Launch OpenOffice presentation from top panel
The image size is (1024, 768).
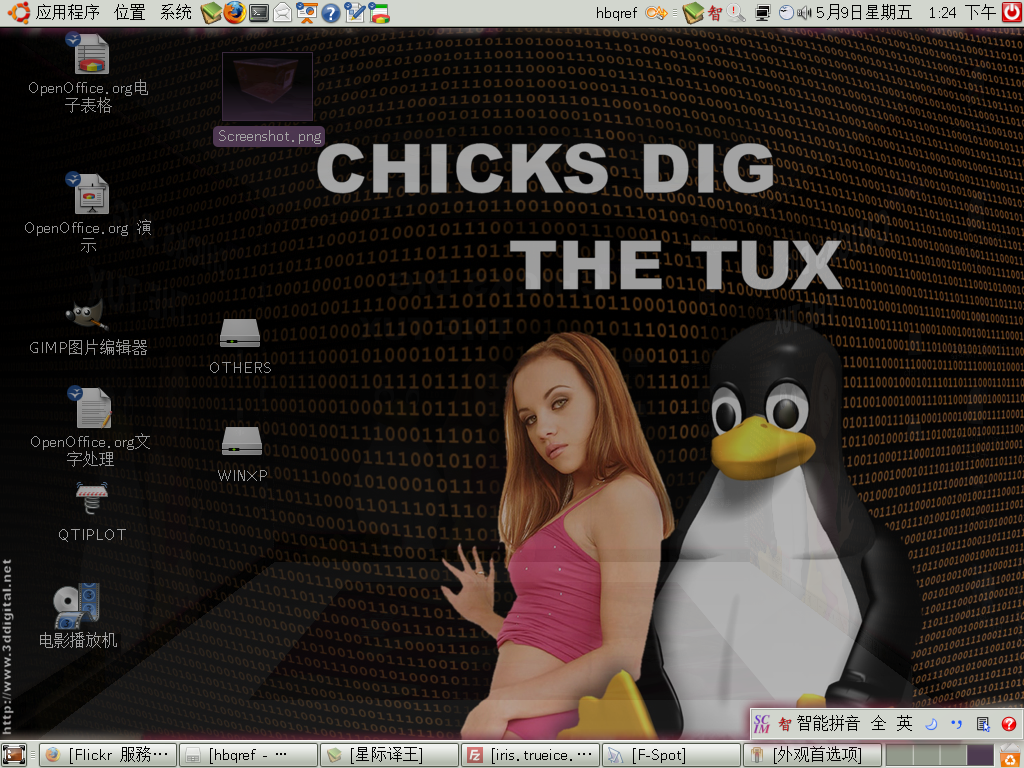tap(306, 12)
